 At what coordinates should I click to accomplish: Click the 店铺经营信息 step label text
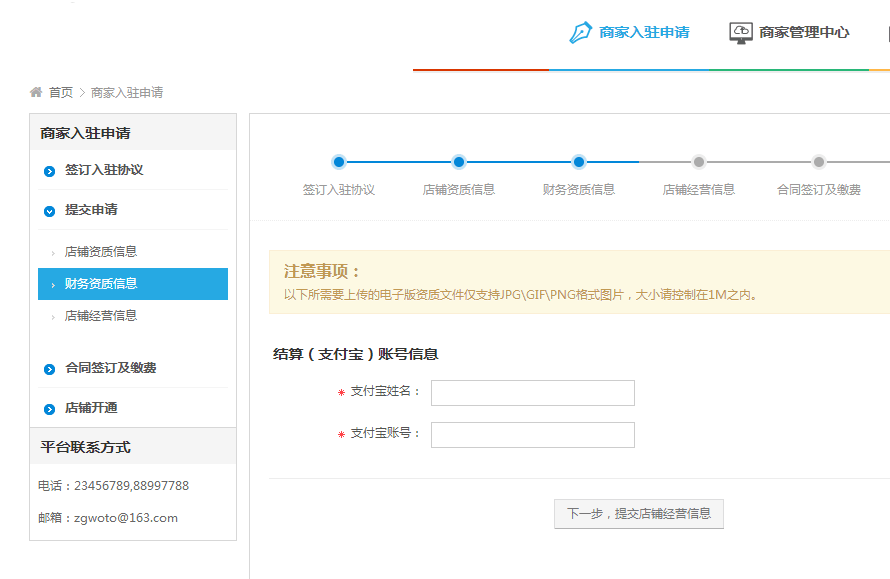[699, 190]
